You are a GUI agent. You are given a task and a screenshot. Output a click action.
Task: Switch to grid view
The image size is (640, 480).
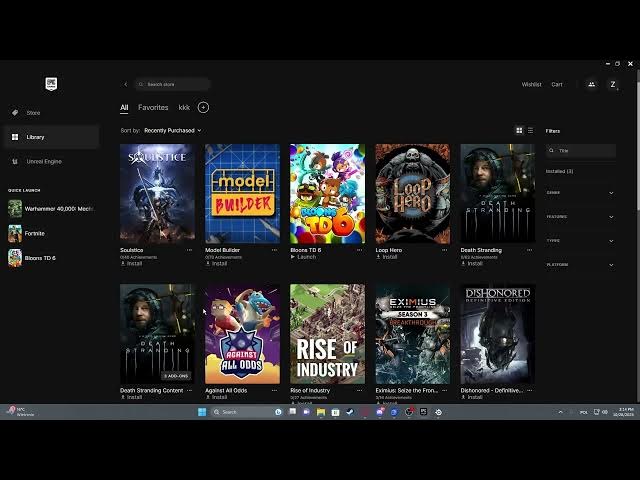click(519, 131)
